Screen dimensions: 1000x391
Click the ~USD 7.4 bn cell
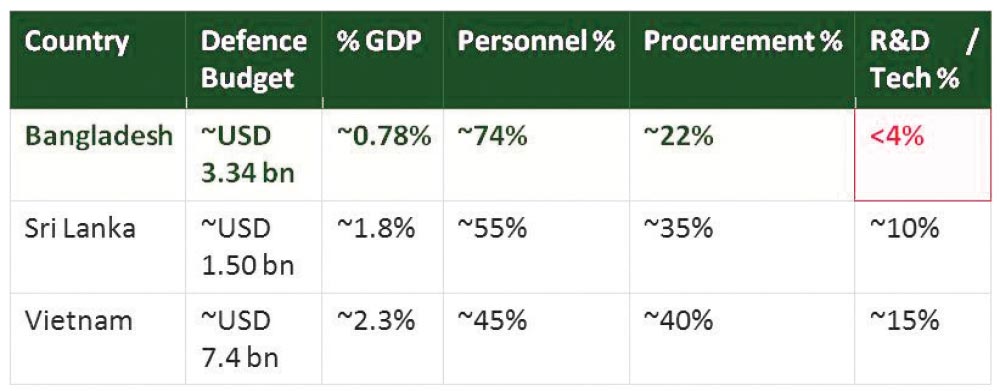coord(254,339)
